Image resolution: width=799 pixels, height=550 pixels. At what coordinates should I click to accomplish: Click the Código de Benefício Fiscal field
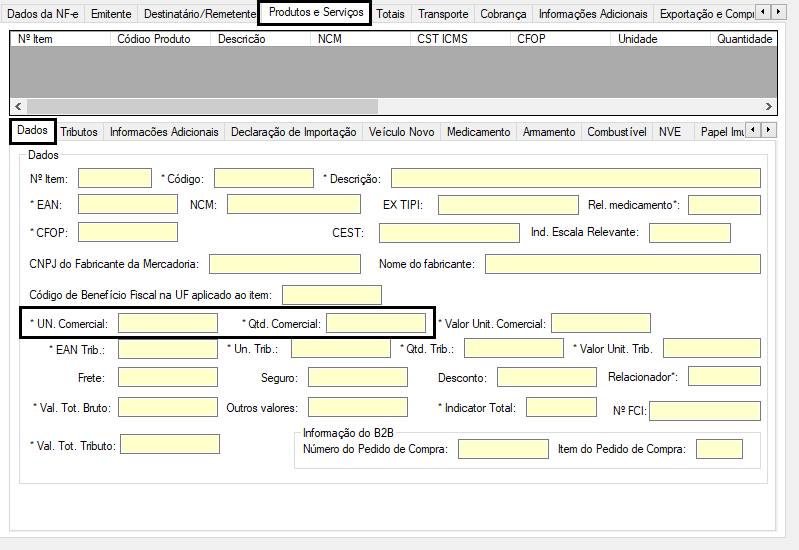tap(332, 295)
